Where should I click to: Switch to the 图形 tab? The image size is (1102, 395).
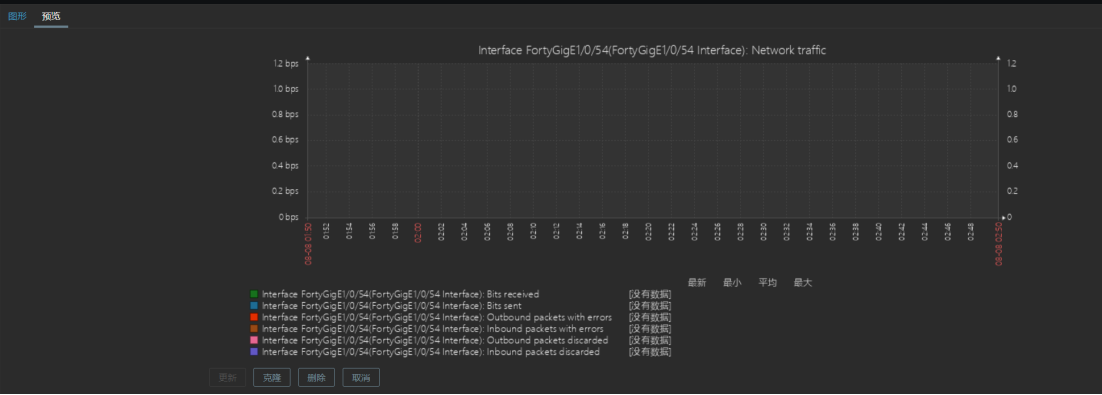pyautogui.click(x=17, y=15)
